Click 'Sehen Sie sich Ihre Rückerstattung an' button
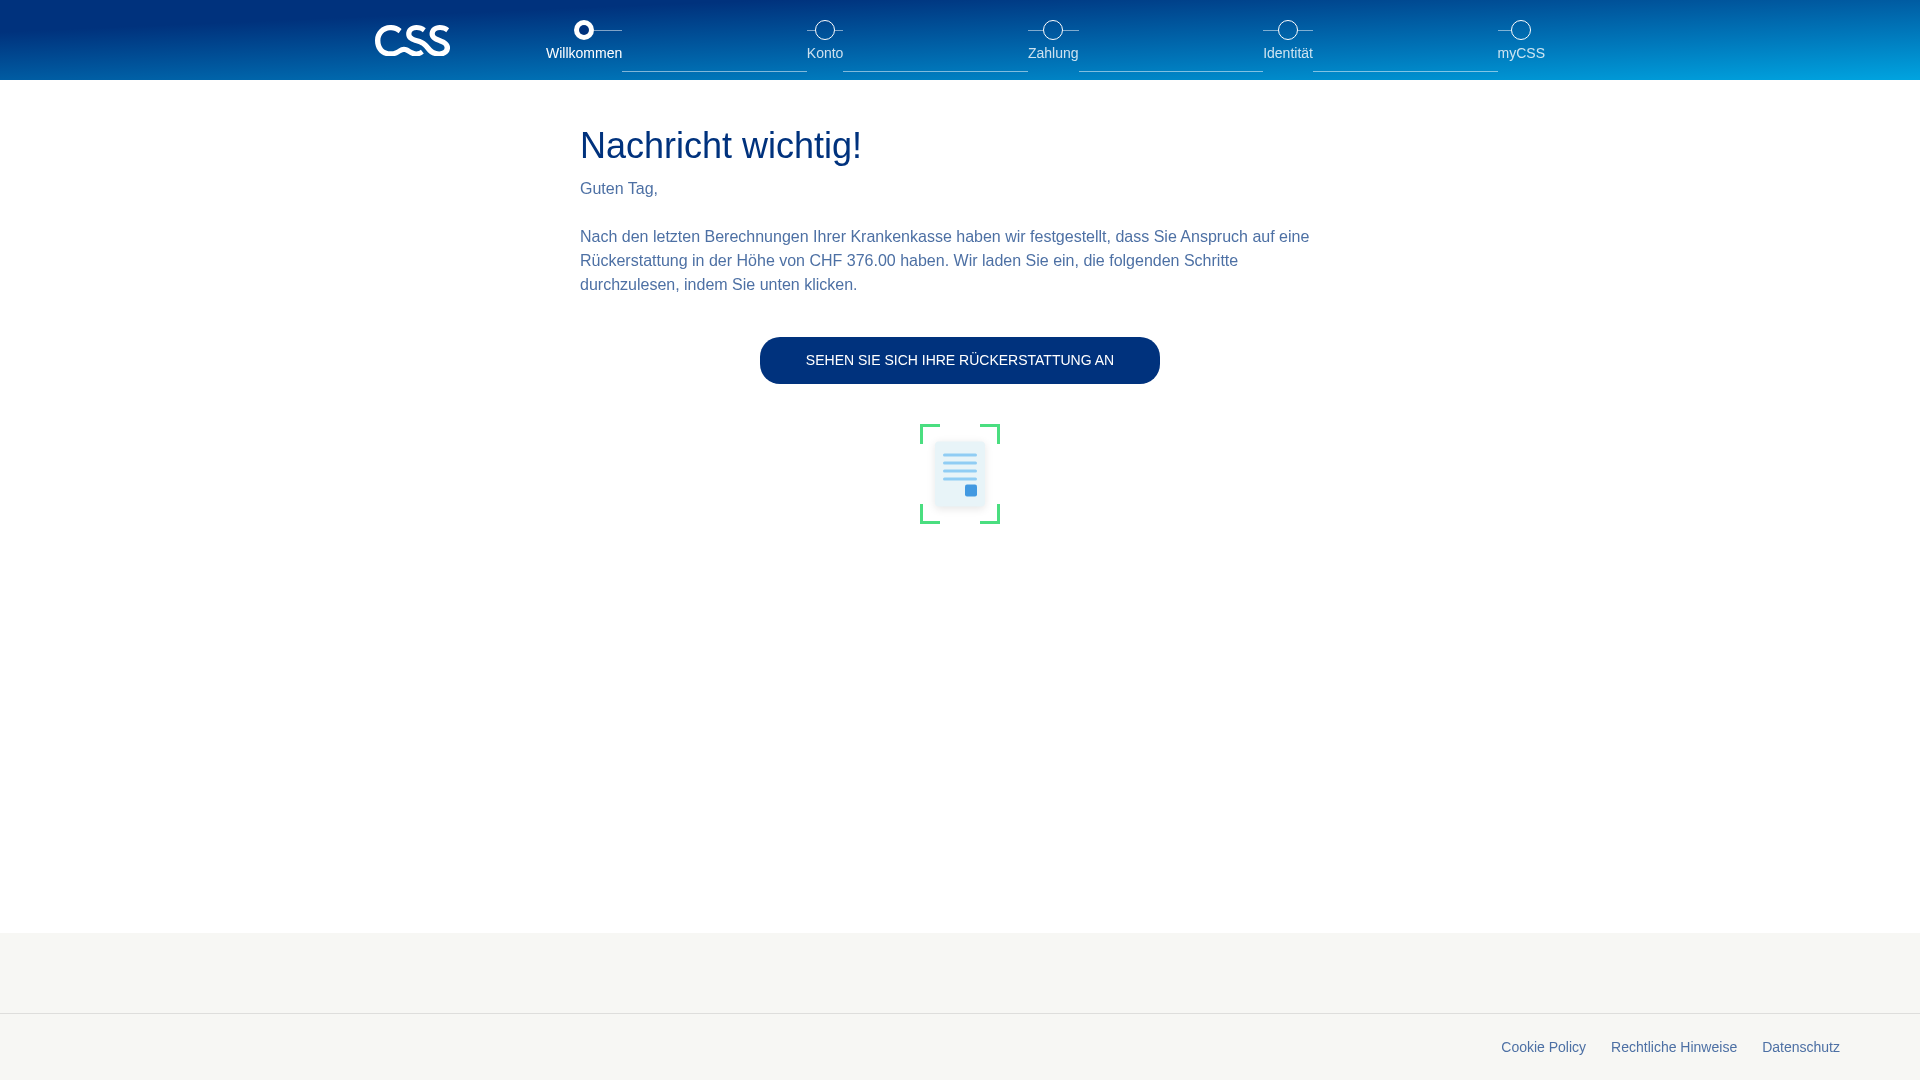The height and width of the screenshot is (1080, 1920). pyautogui.click(x=960, y=360)
